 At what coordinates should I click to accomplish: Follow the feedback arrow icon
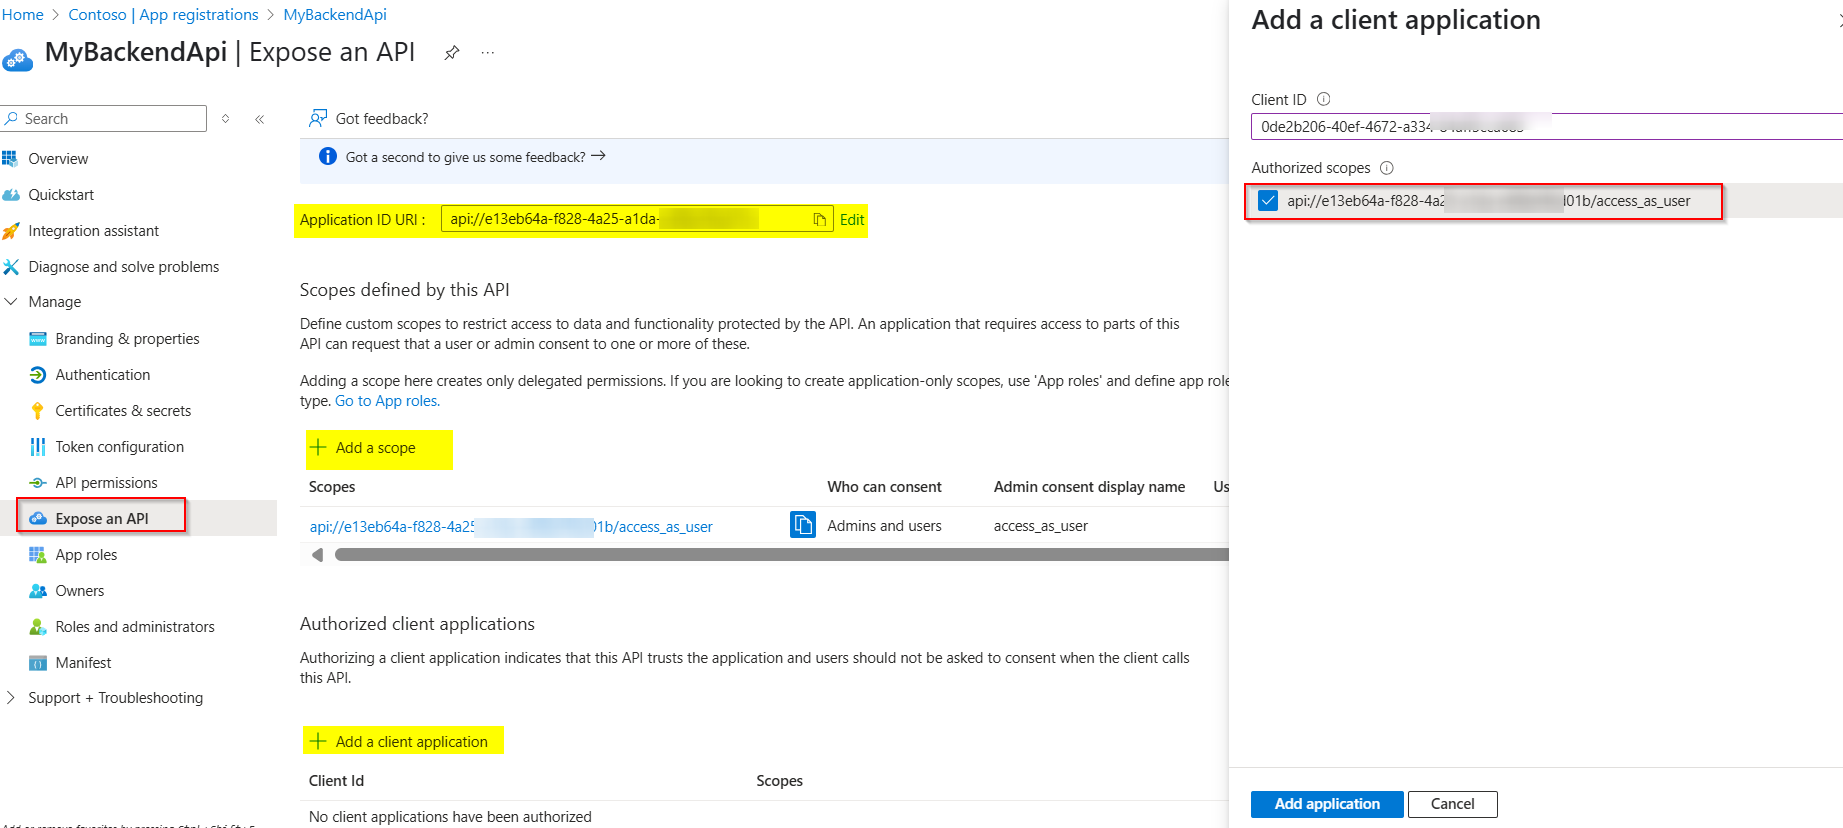pyautogui.click(x=598, y=156)
